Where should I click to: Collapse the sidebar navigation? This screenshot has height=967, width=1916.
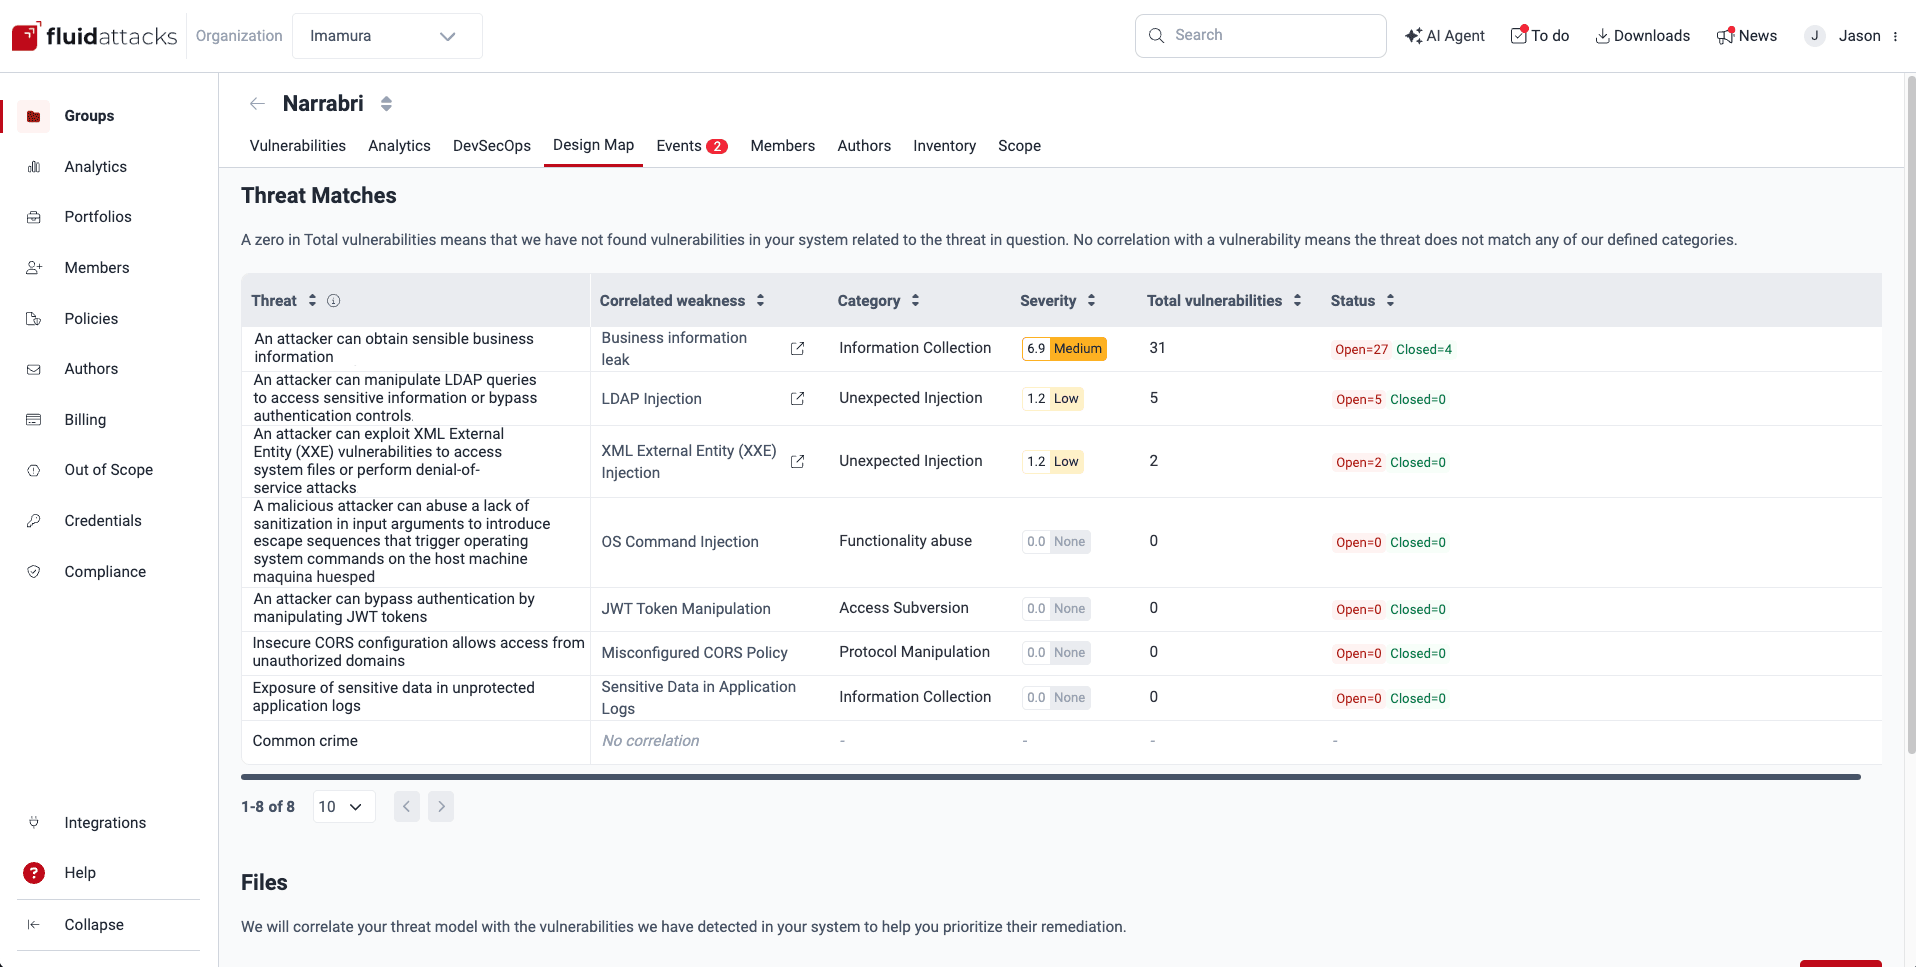(x=94, y=924)
